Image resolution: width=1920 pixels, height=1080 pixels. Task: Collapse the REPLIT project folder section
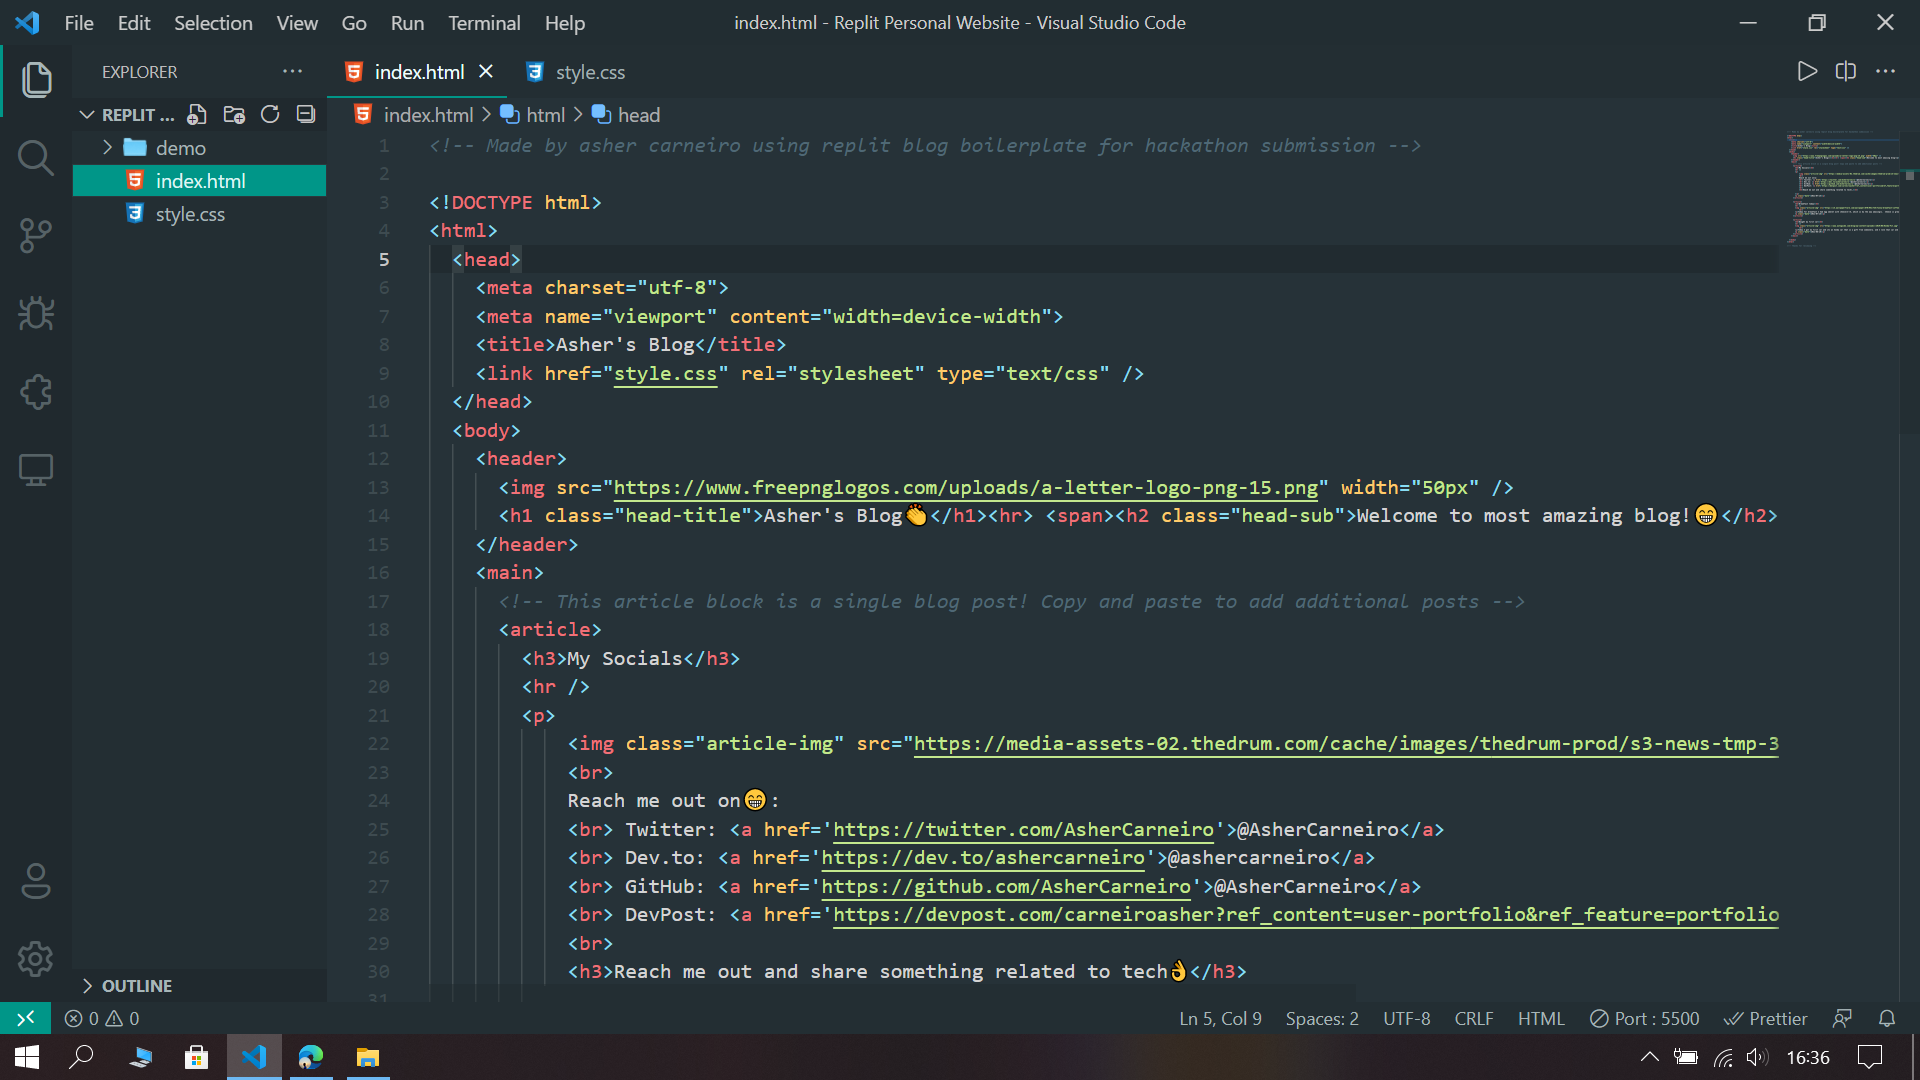point(88,115)
